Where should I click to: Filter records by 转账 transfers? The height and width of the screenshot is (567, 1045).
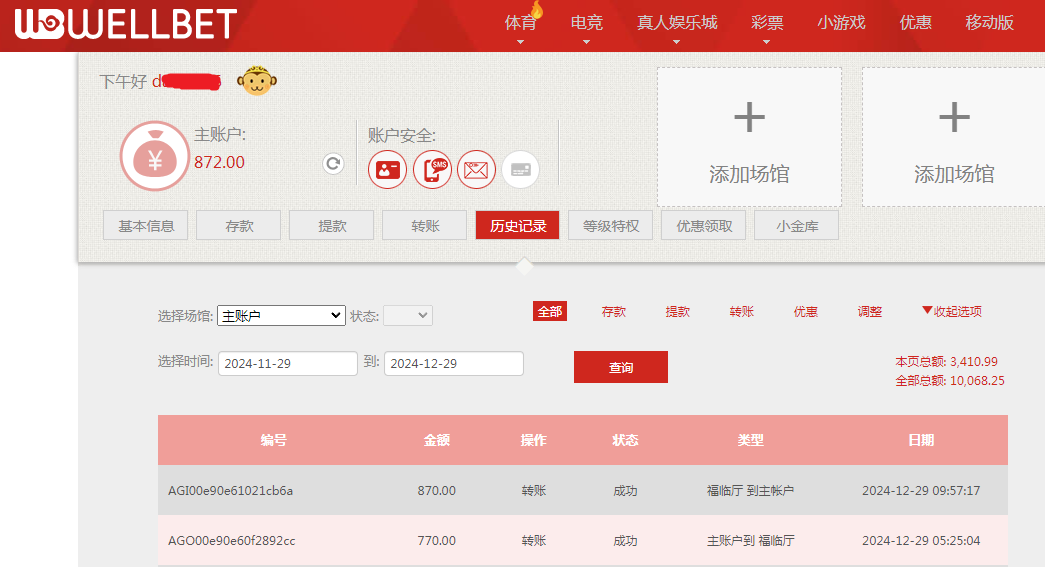(741, 311)
